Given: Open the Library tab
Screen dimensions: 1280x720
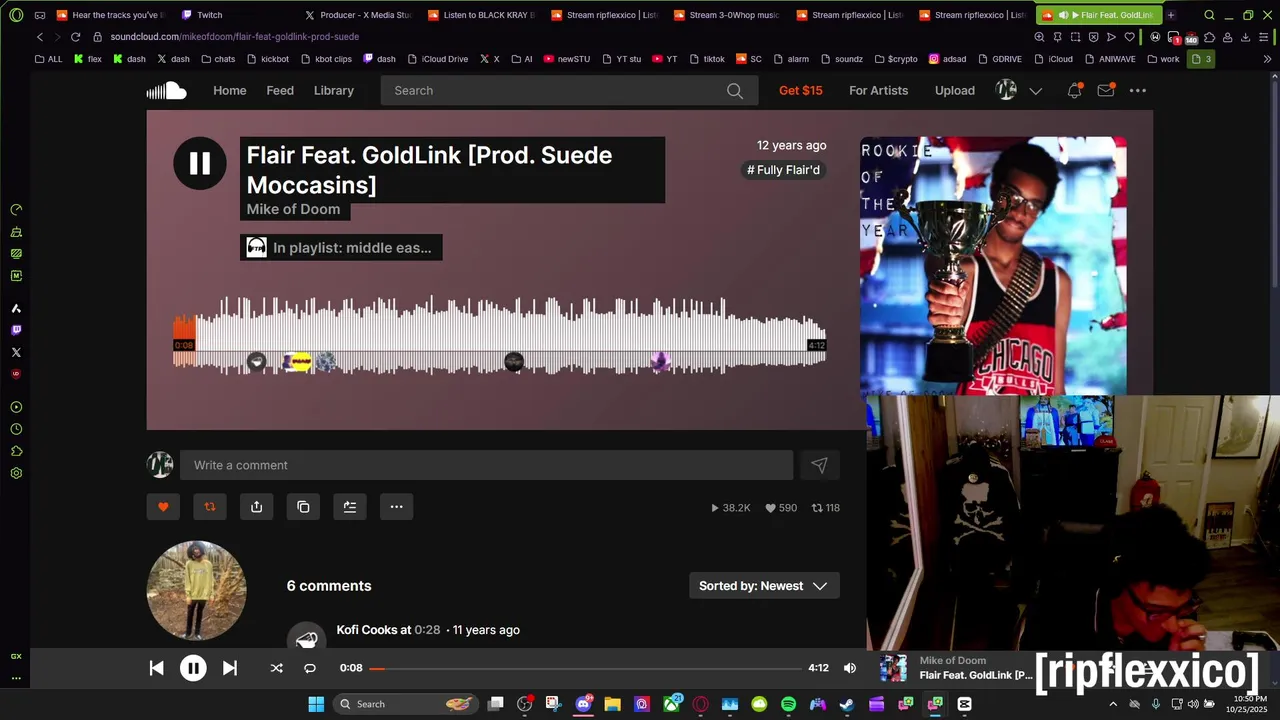Looking at the screenshot, I should pyautogui.click(x=334, y=90).
